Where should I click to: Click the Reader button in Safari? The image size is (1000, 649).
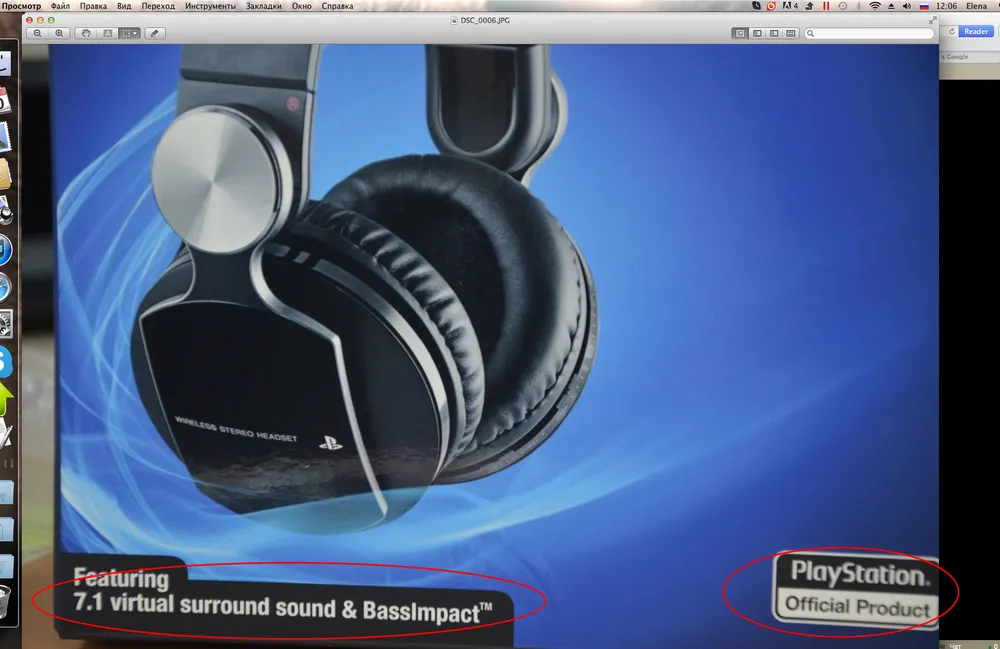tap(976, 31)
